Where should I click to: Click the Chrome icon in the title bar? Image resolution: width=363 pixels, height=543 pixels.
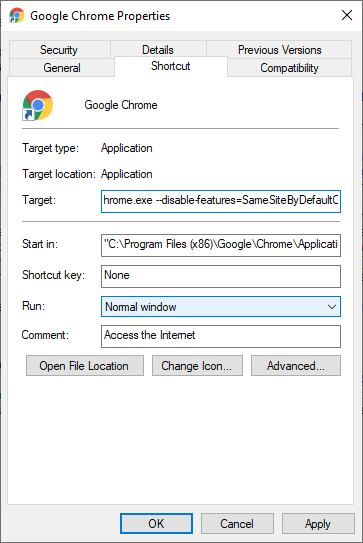point(17,16)
